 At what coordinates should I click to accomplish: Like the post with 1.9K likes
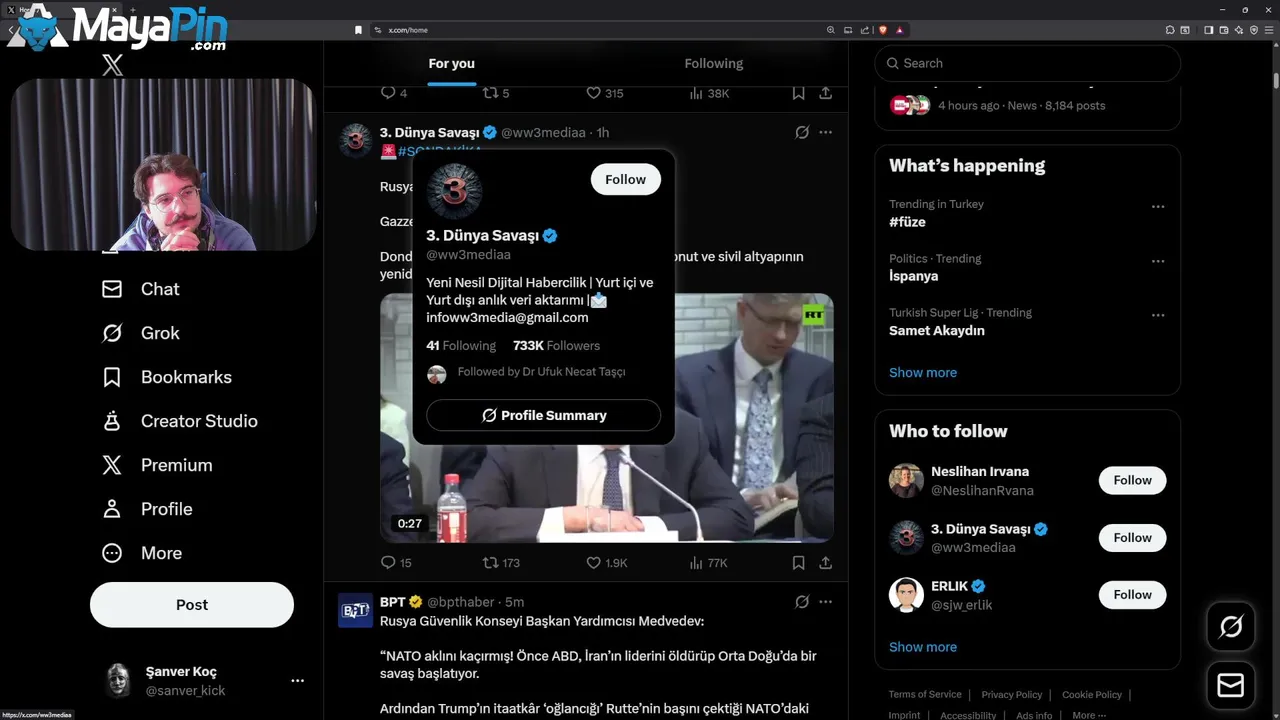click(x=607, y=563)
